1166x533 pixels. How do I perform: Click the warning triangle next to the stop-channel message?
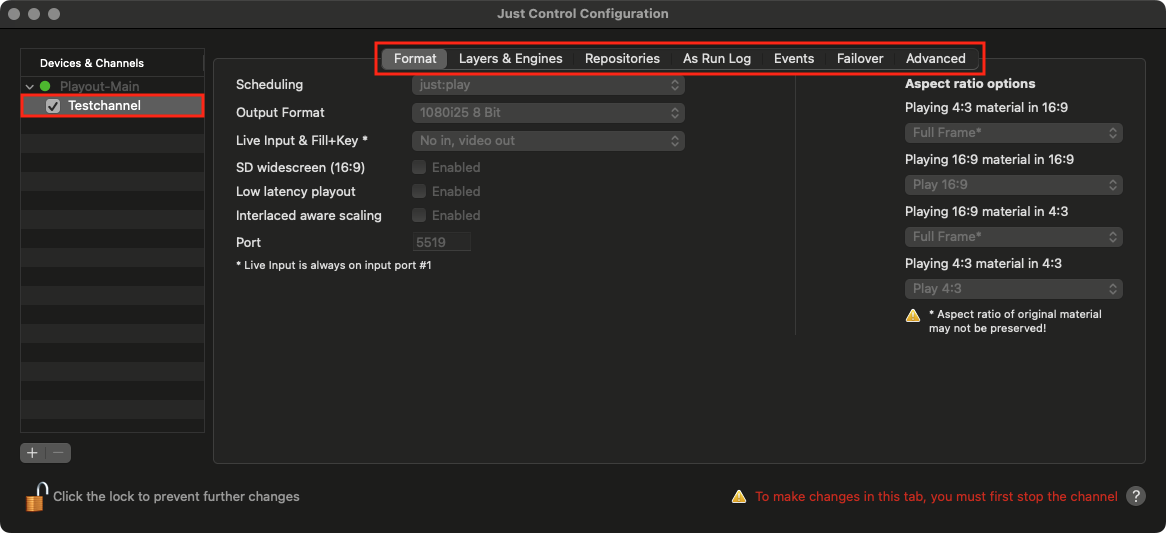(x=738, y=497)
